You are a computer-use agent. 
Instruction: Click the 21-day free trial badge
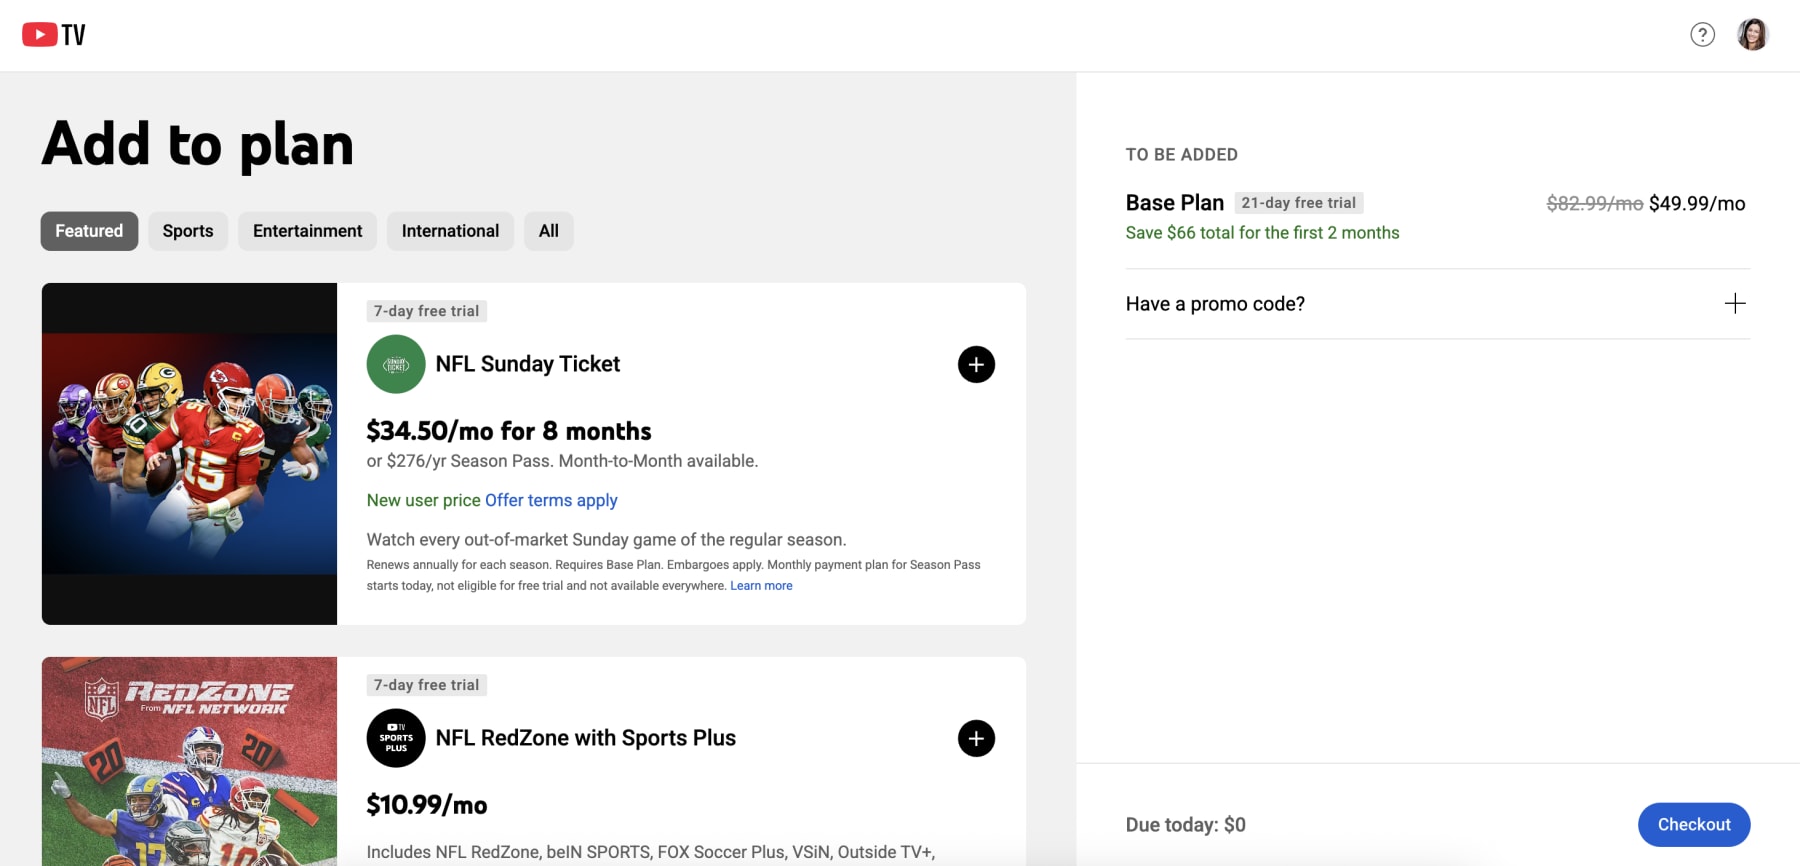(1299, 203)
